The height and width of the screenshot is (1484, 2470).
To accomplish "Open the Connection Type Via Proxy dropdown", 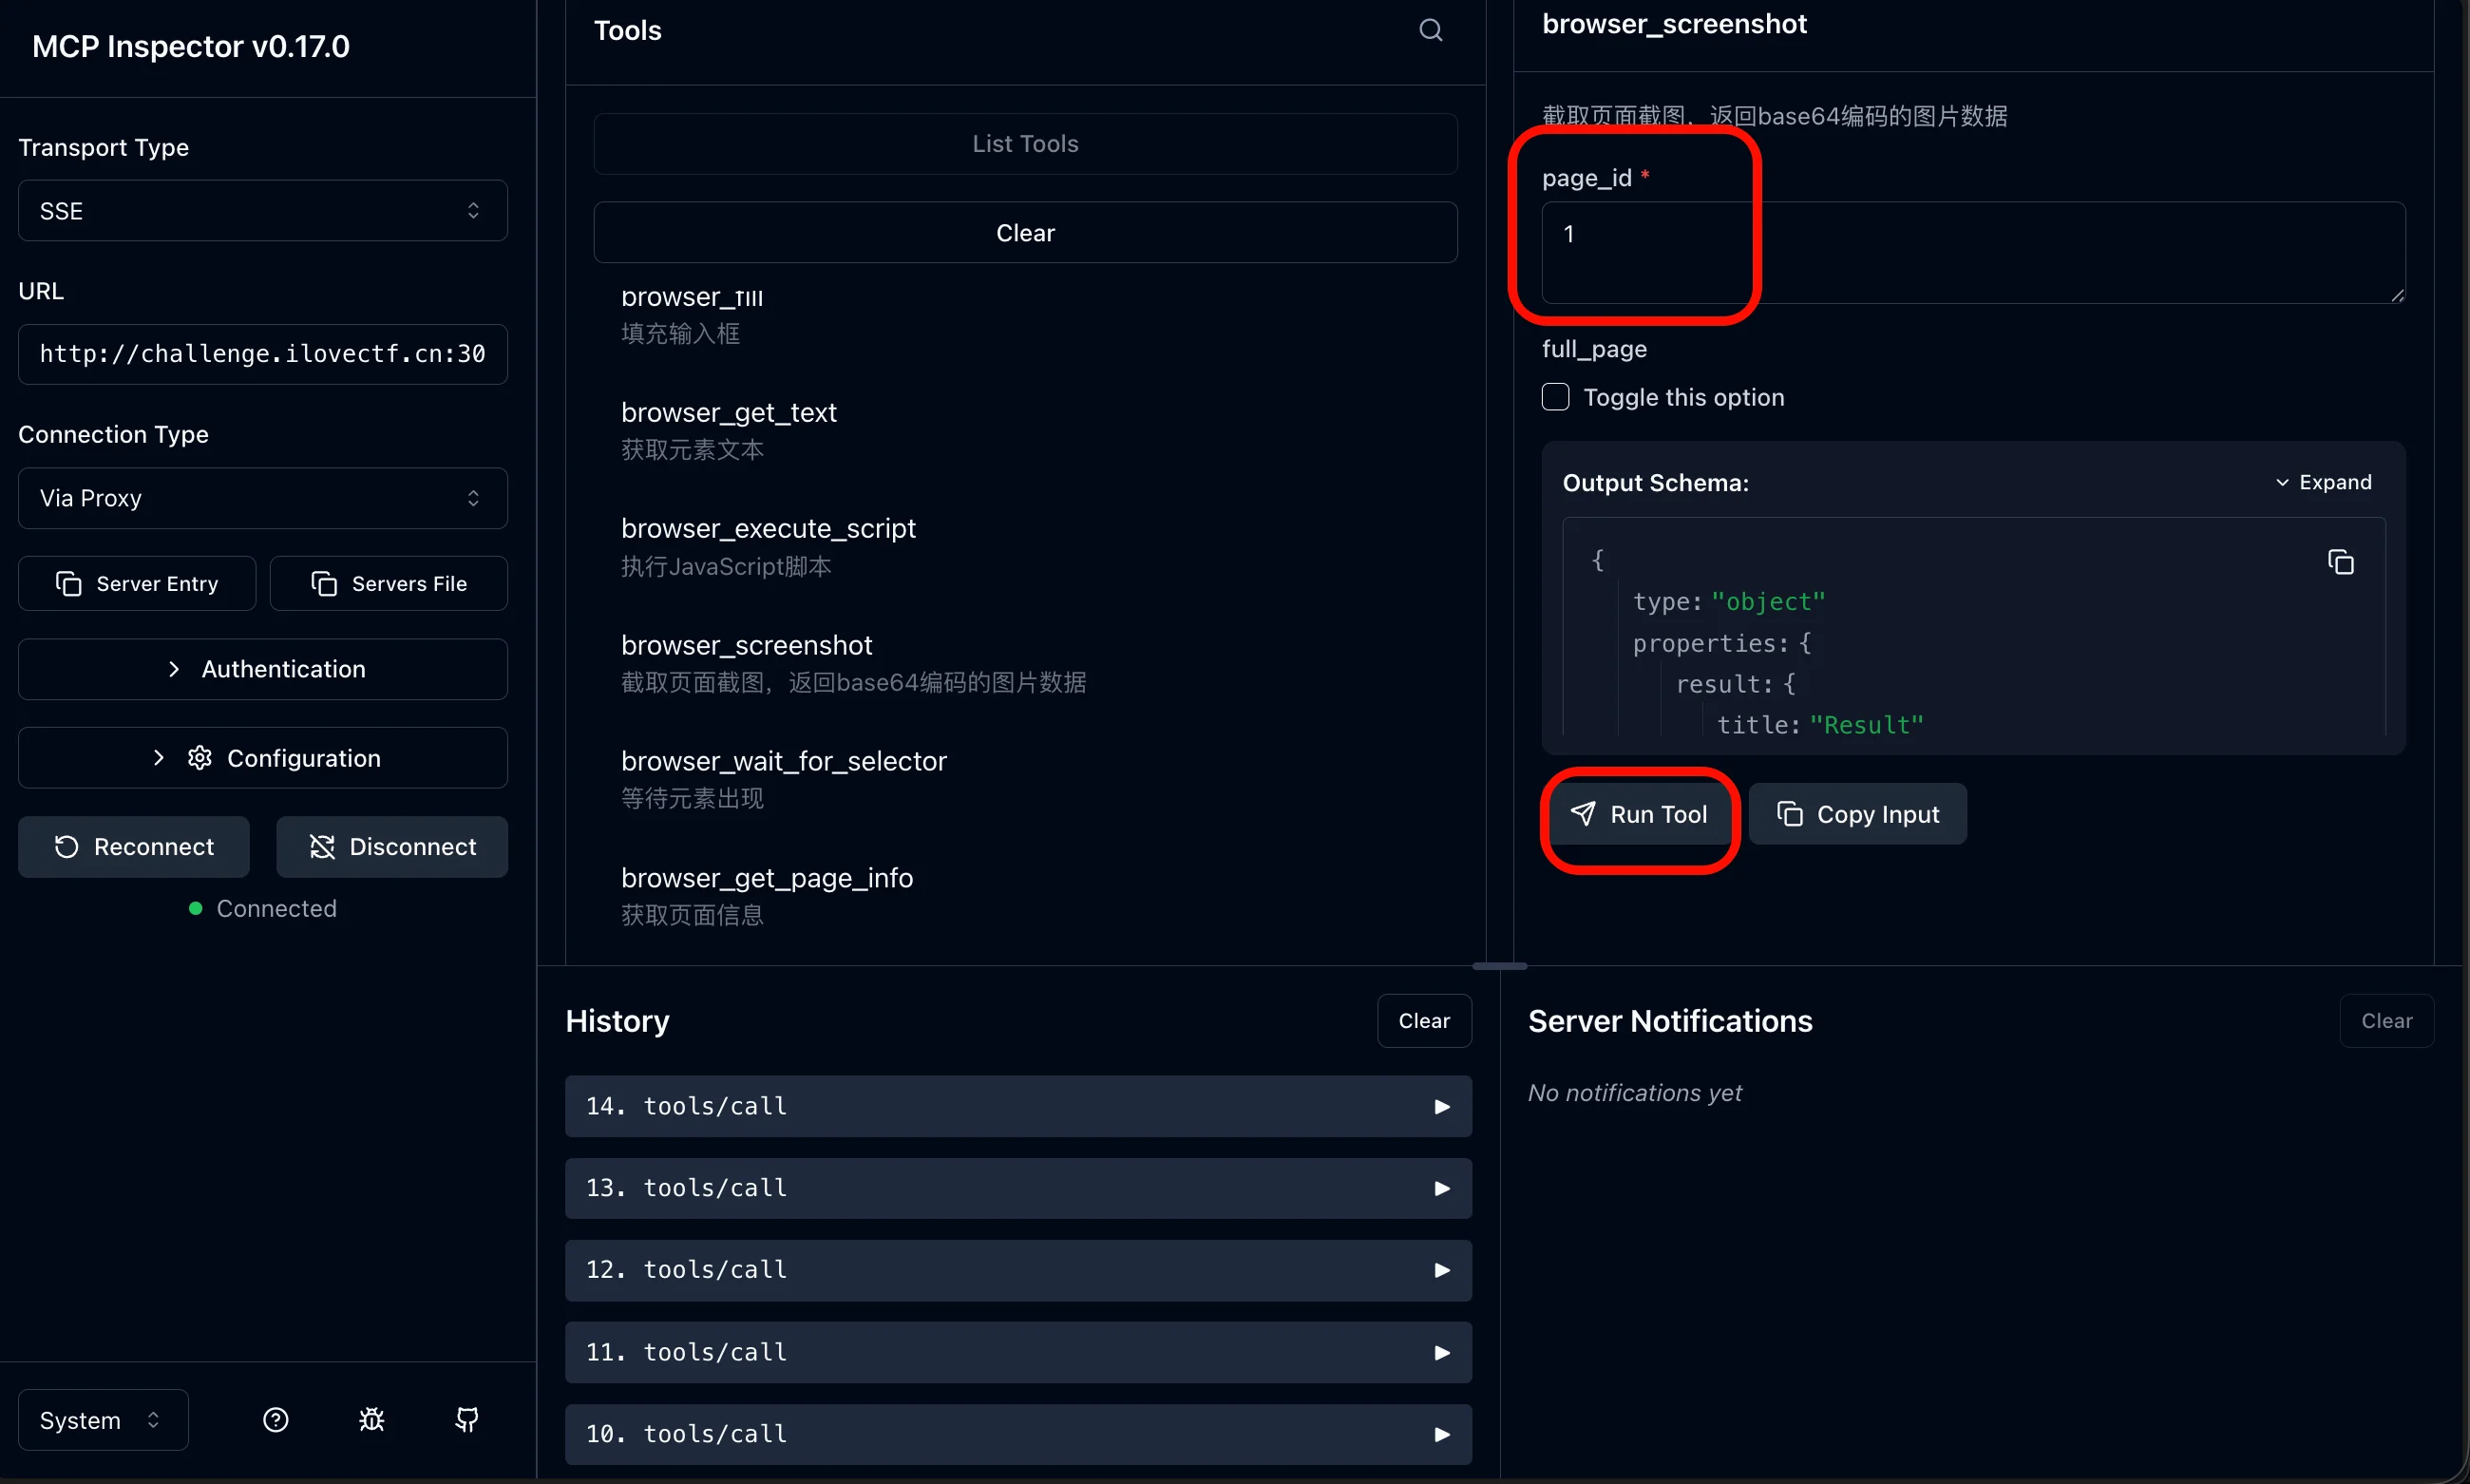I will click(x=262, y=498).
